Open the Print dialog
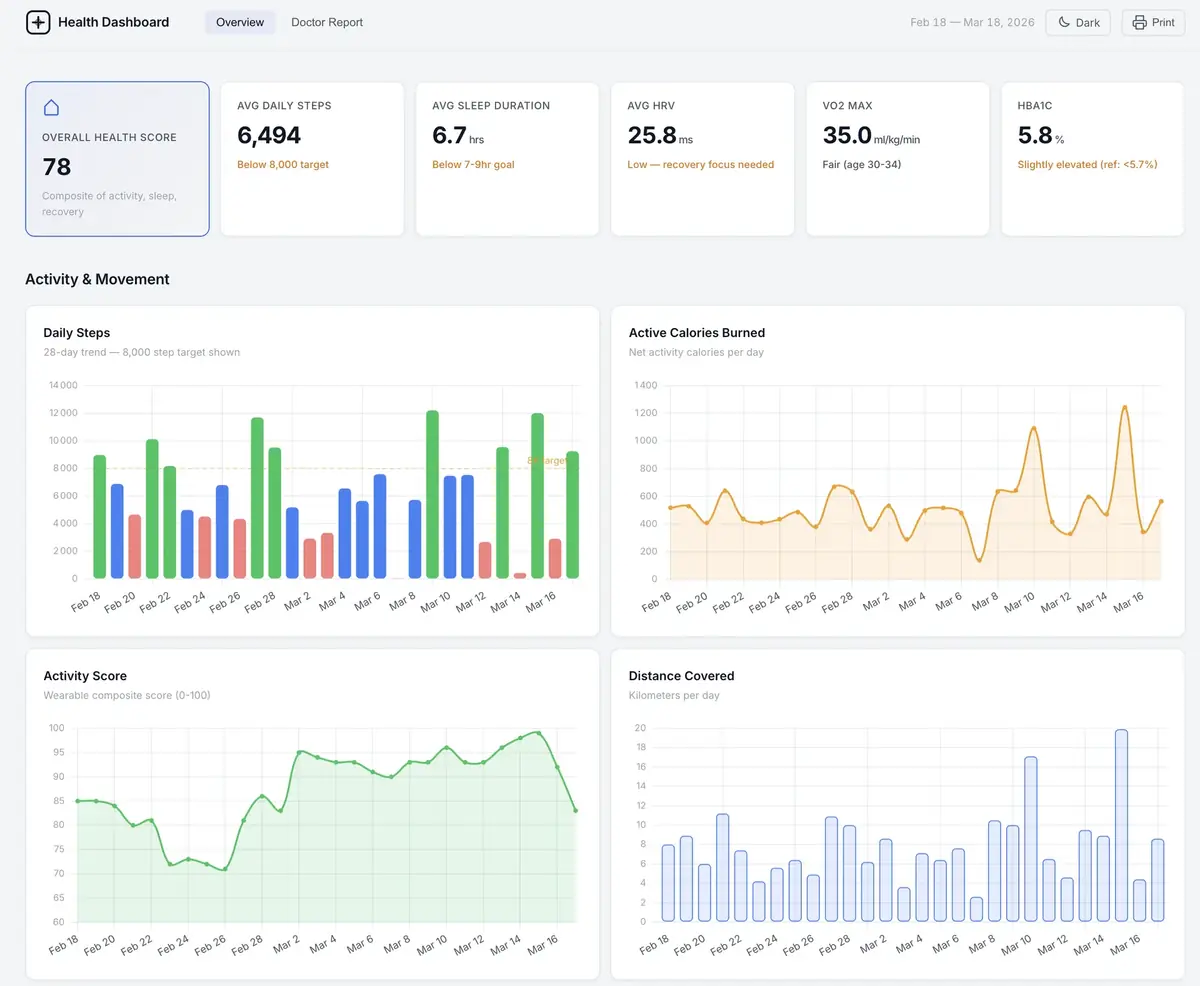 [x=1153, y=22]
